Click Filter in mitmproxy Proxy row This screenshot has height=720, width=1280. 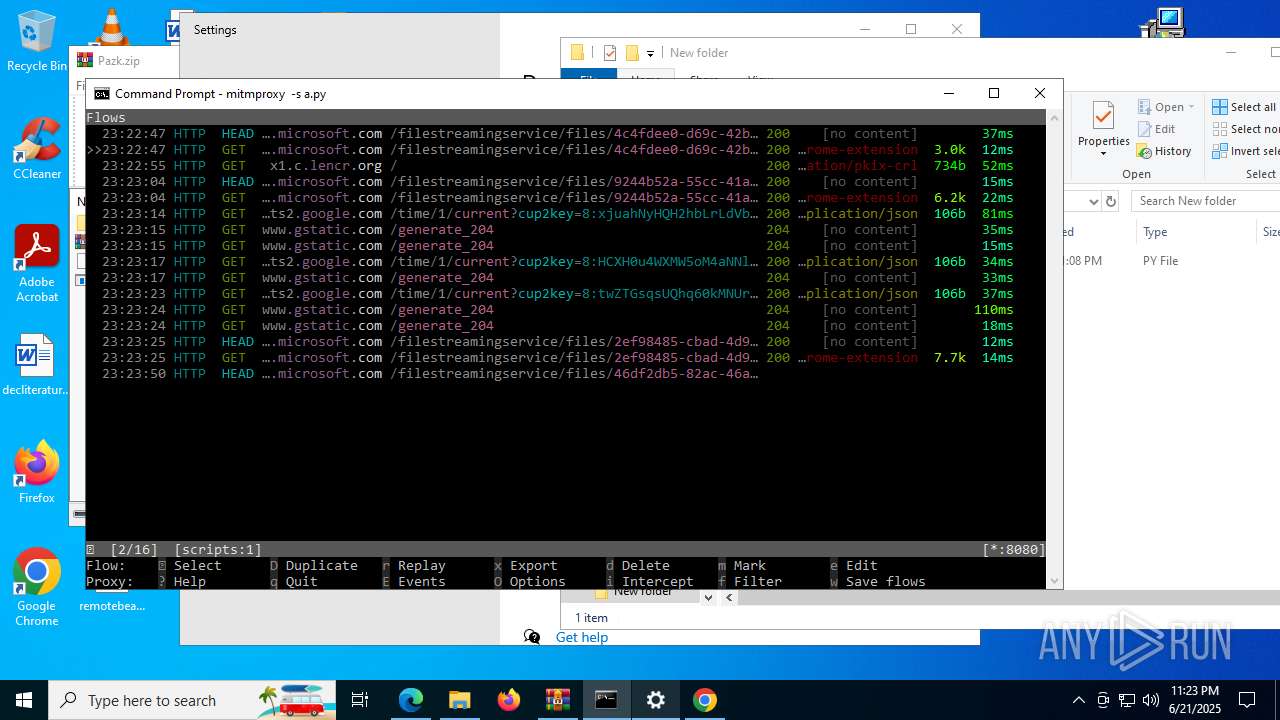coord(758,582)
